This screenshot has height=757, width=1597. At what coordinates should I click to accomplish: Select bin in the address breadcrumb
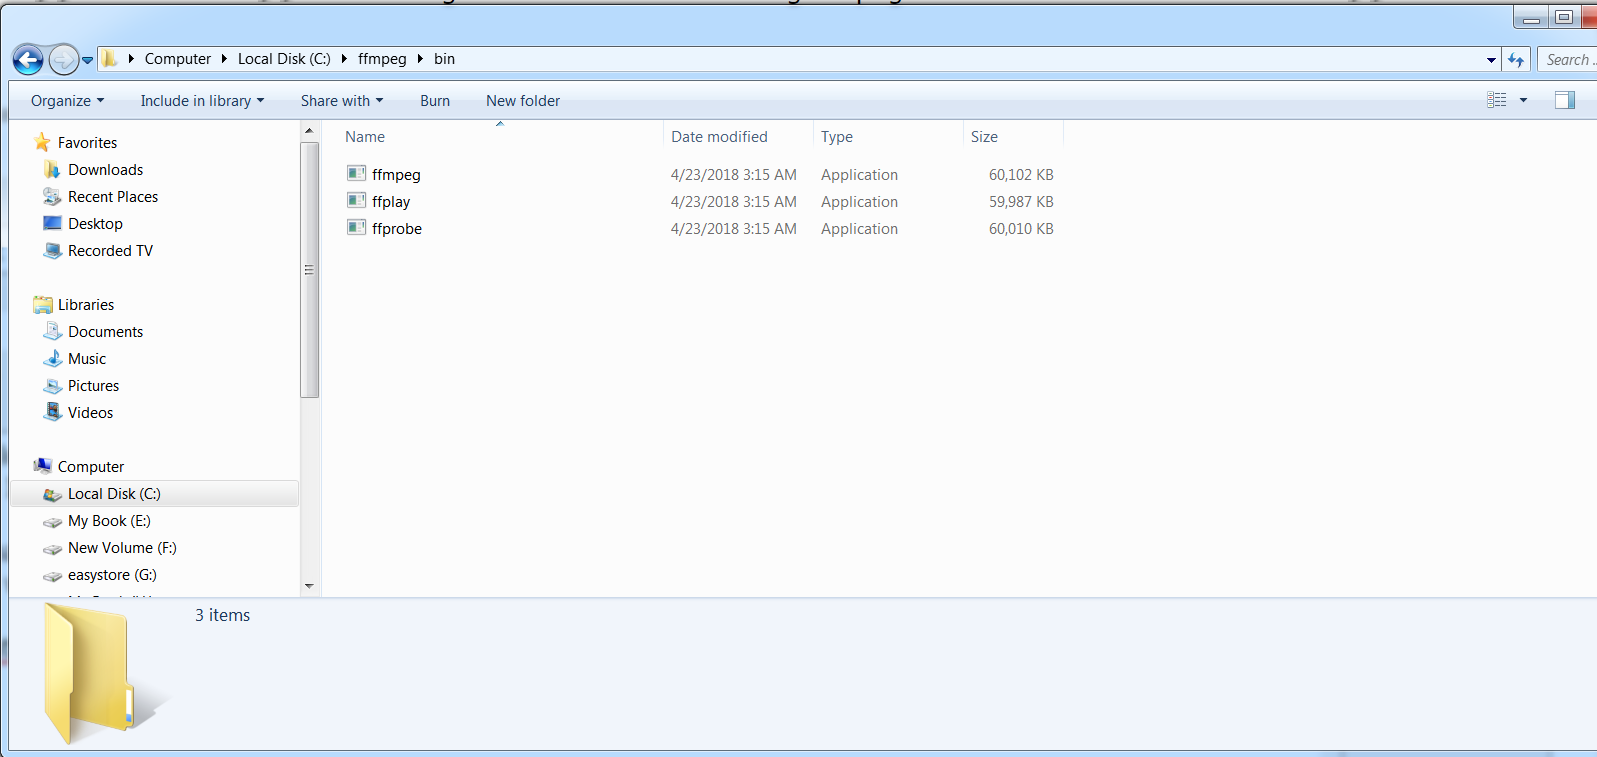click(x=444, y=59)
